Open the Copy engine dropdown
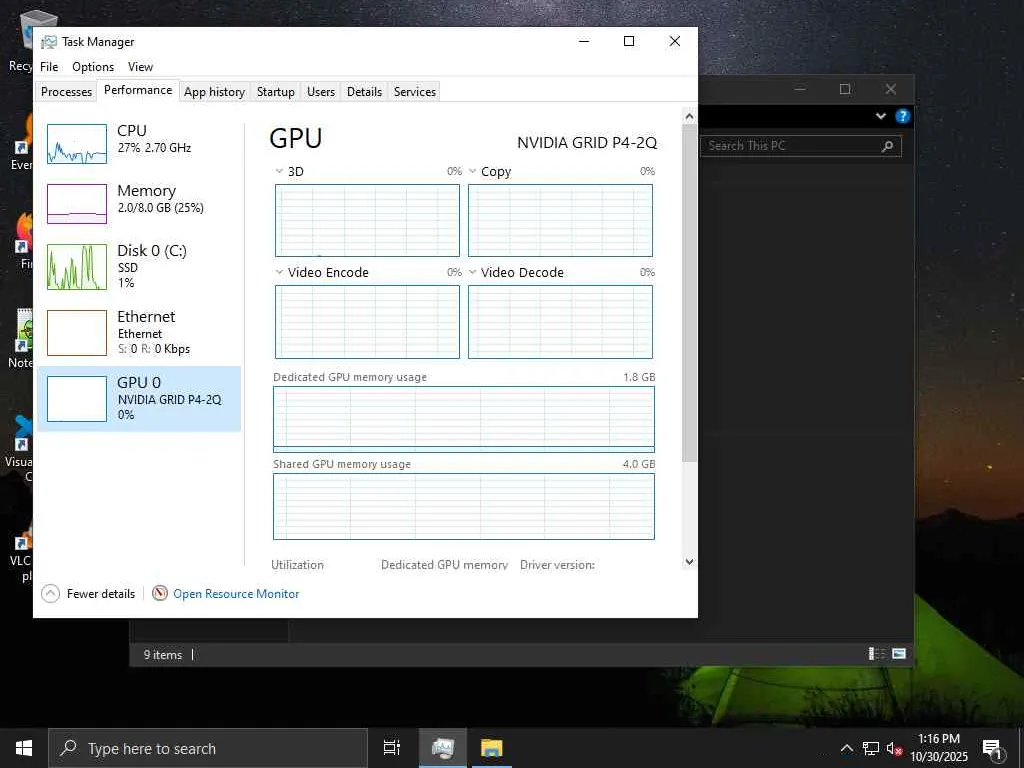 (x=473, y=172)
